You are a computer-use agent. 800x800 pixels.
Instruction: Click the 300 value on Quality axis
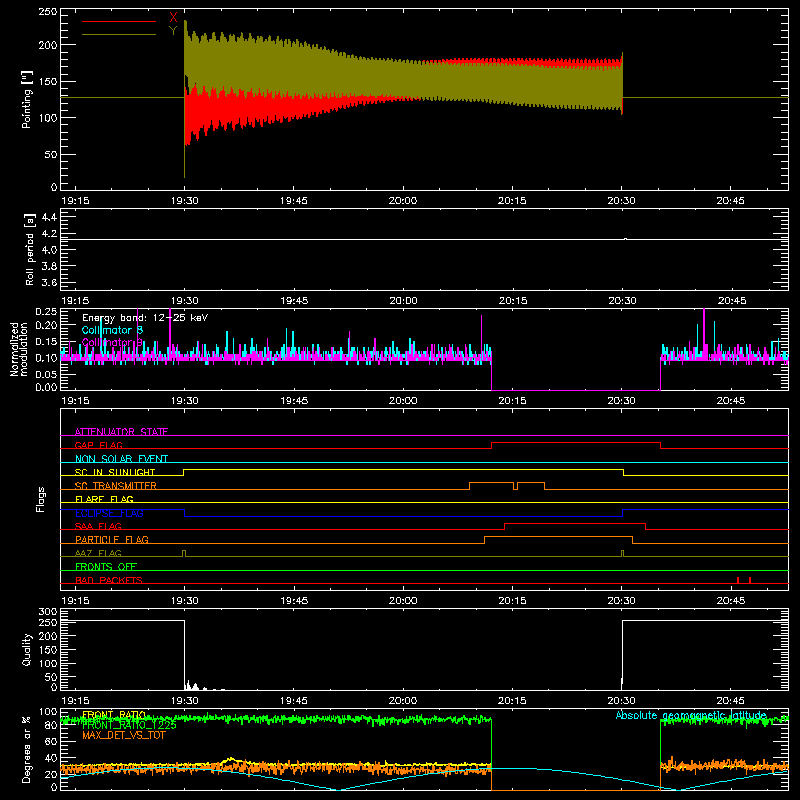pyautogui.click(x=48, y=612)
